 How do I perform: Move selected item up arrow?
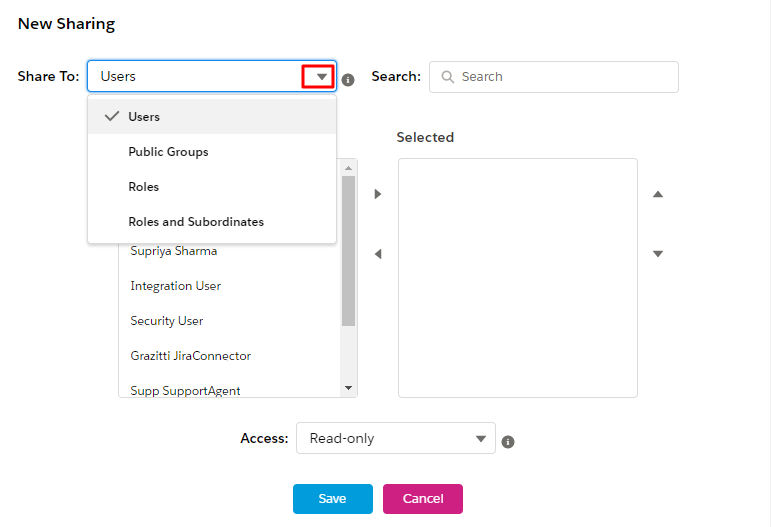pos(658,194)
